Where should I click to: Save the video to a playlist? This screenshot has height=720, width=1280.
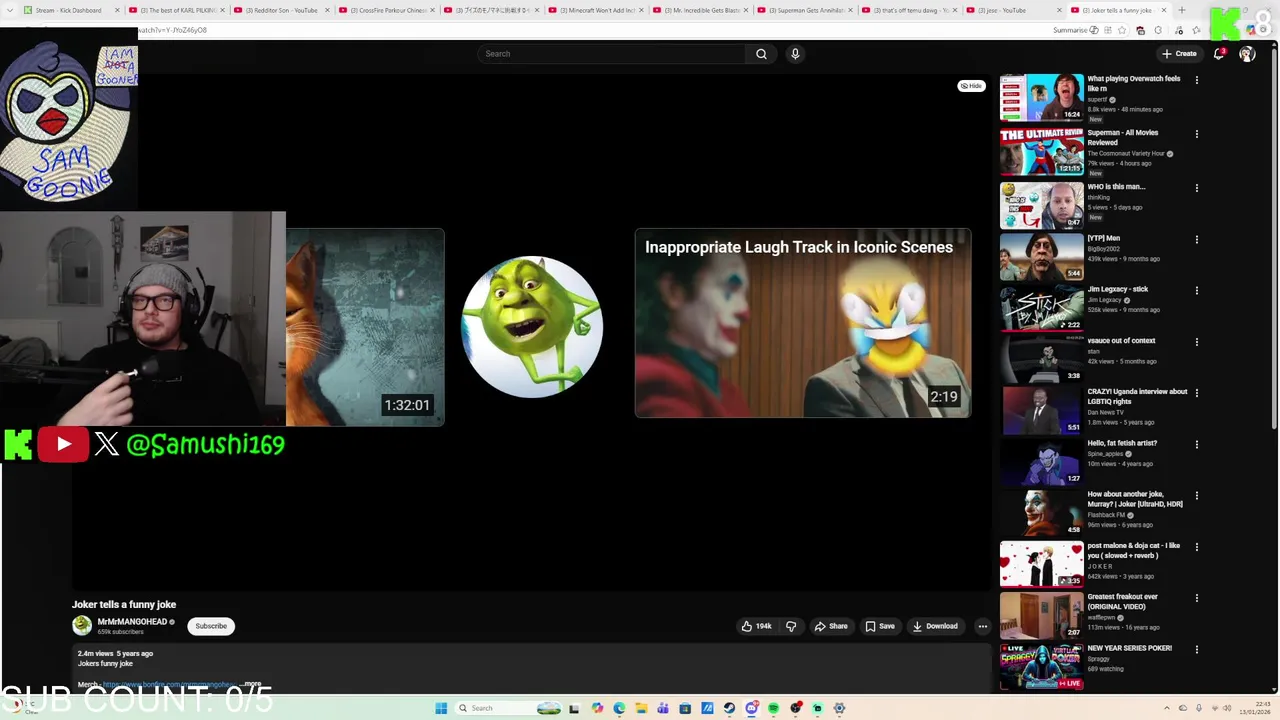click(x=880, y=626)
